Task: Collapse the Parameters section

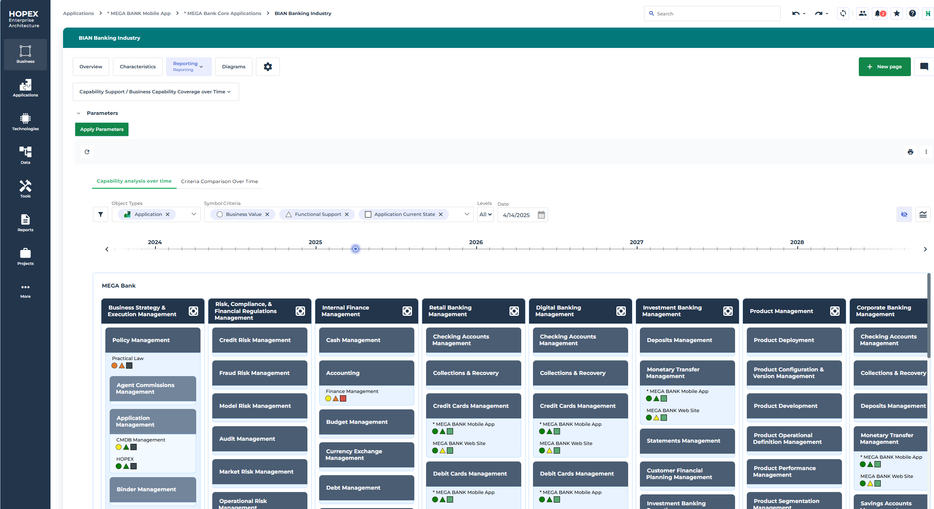Action: [x=79, y=113]
